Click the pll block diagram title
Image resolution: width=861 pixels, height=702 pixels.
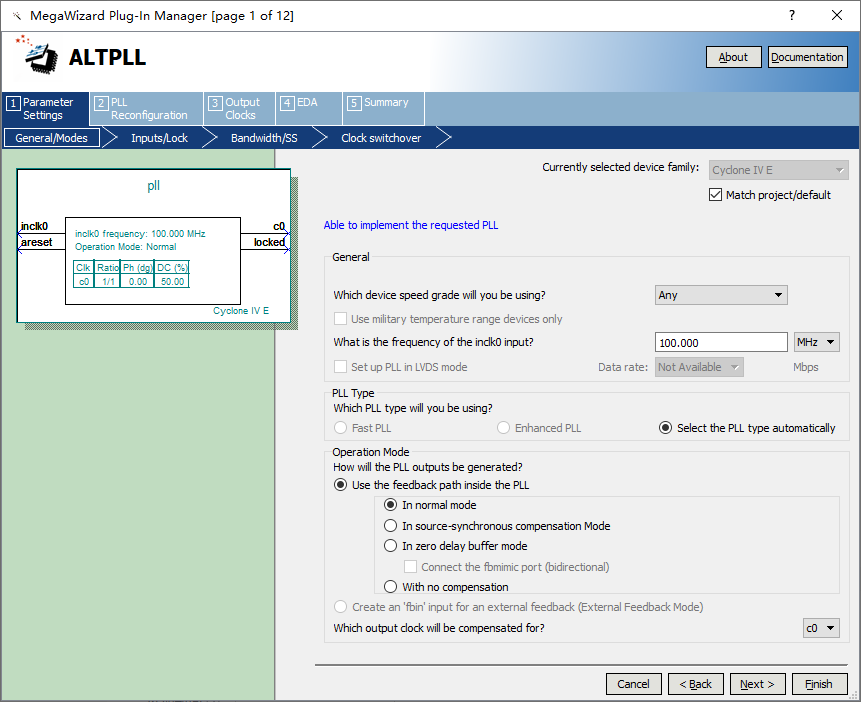tap(154, 186)
